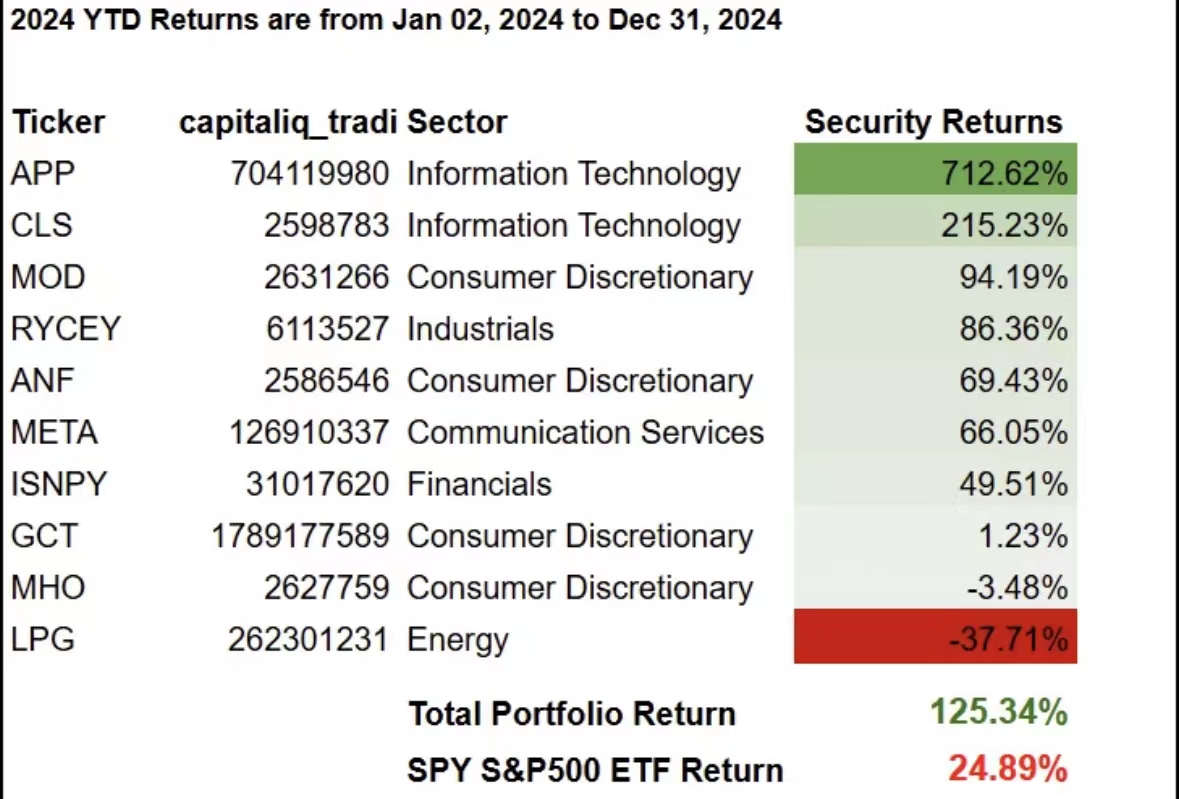Screen dimensions: 1179x799
Task: Click the 2024 YTD Returns title text
Action: pos(396,20)
